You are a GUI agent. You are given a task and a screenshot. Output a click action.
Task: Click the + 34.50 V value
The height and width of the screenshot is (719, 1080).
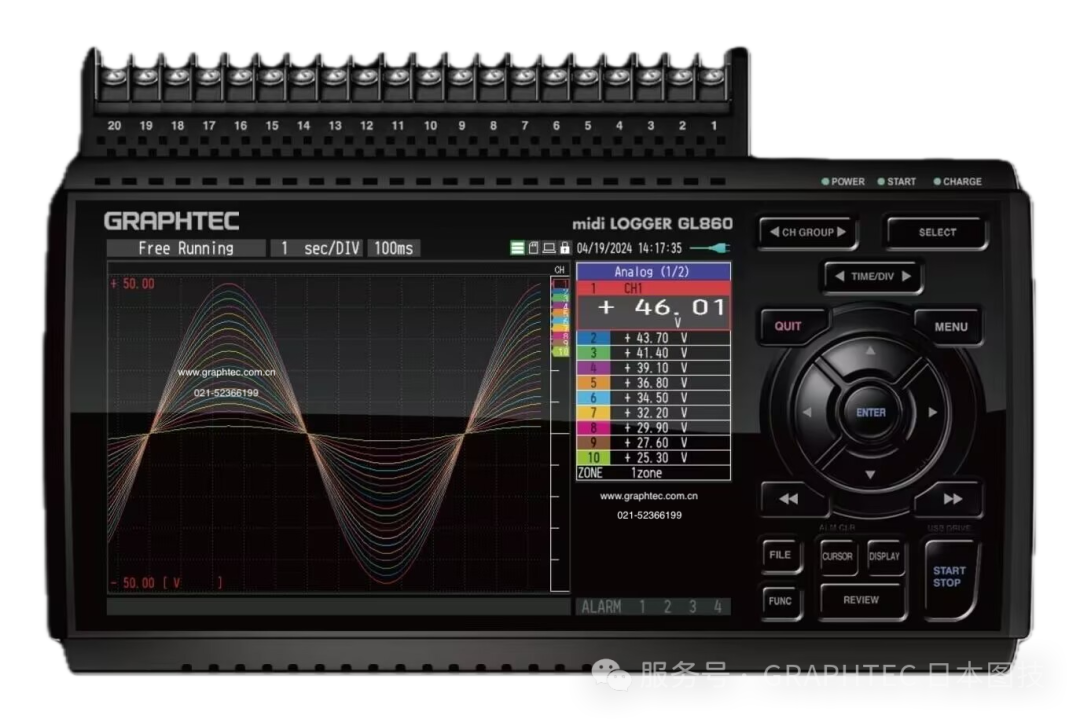click(655, 398)
